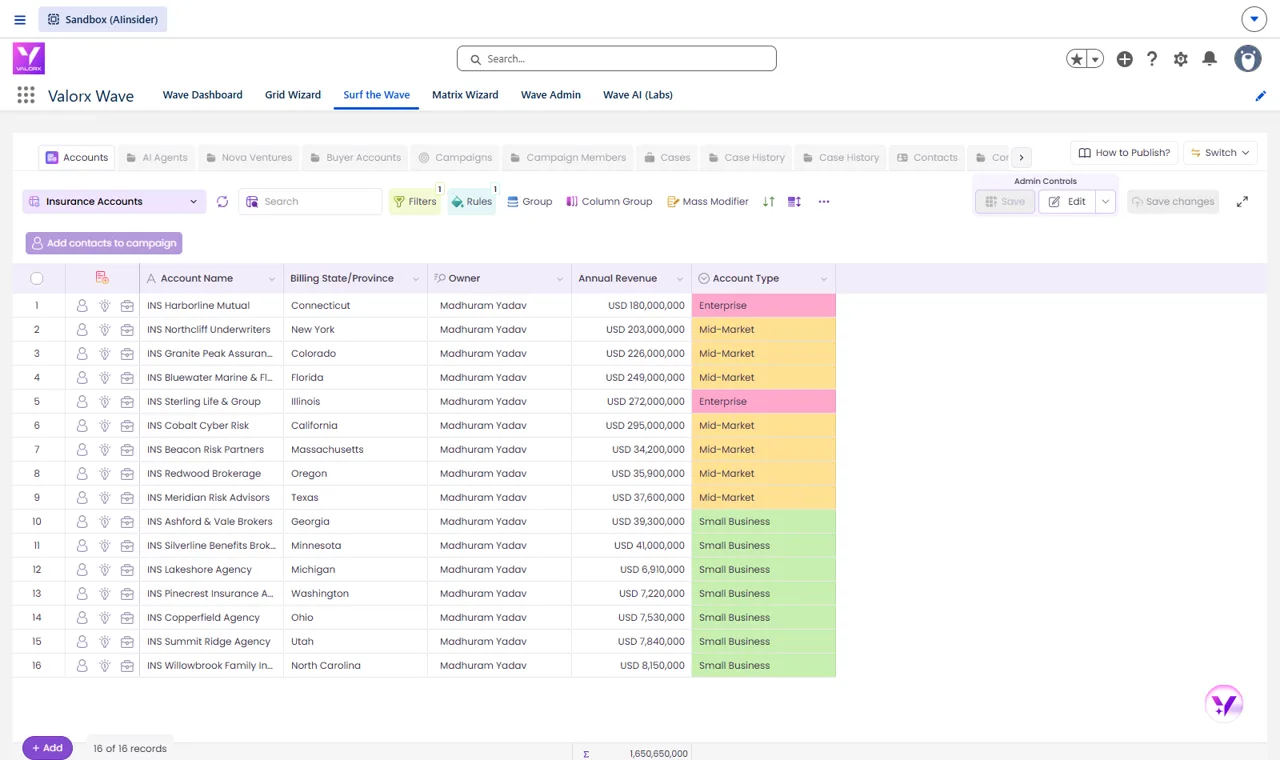The width and height of the screenshot is (1280, 760).
Task: Click the briefcase icon in INS Sterling Life row
Action: coord(127,402)
